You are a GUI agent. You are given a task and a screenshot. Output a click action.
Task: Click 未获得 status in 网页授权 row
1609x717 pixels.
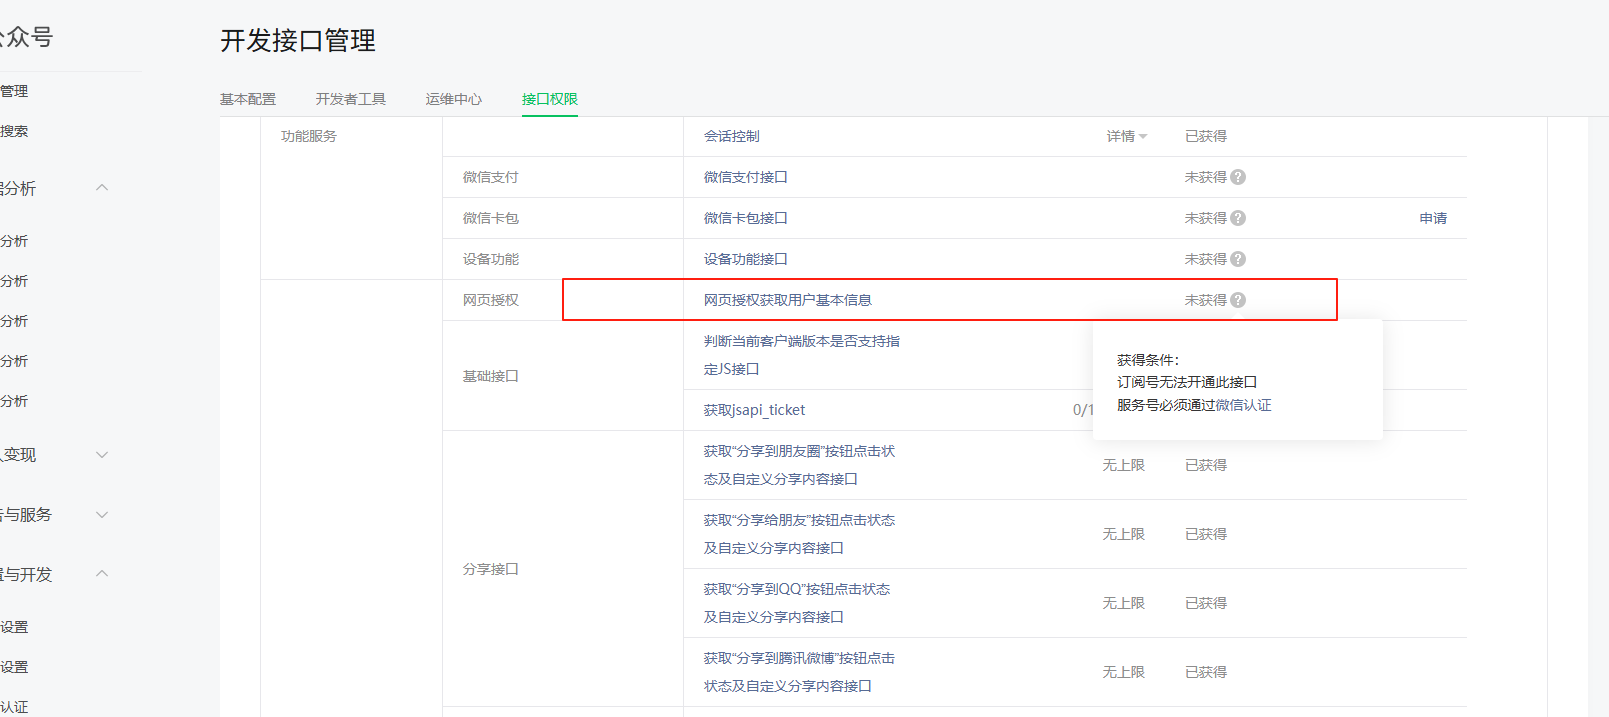click(x=1206, y=300)
